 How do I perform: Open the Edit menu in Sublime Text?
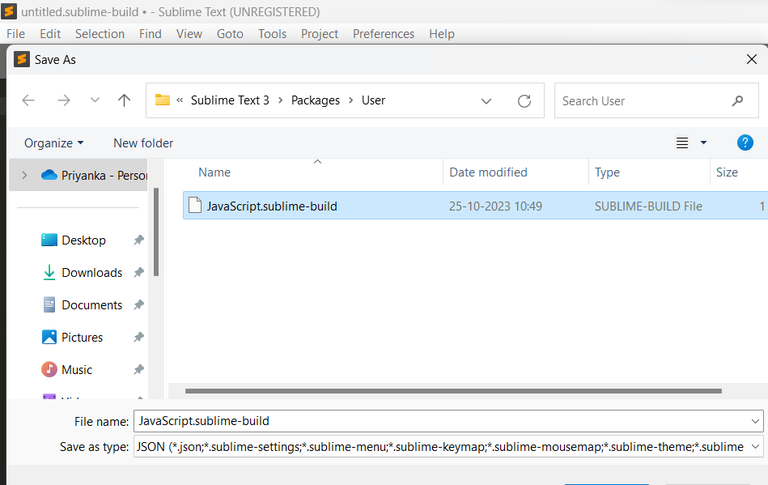50,34
